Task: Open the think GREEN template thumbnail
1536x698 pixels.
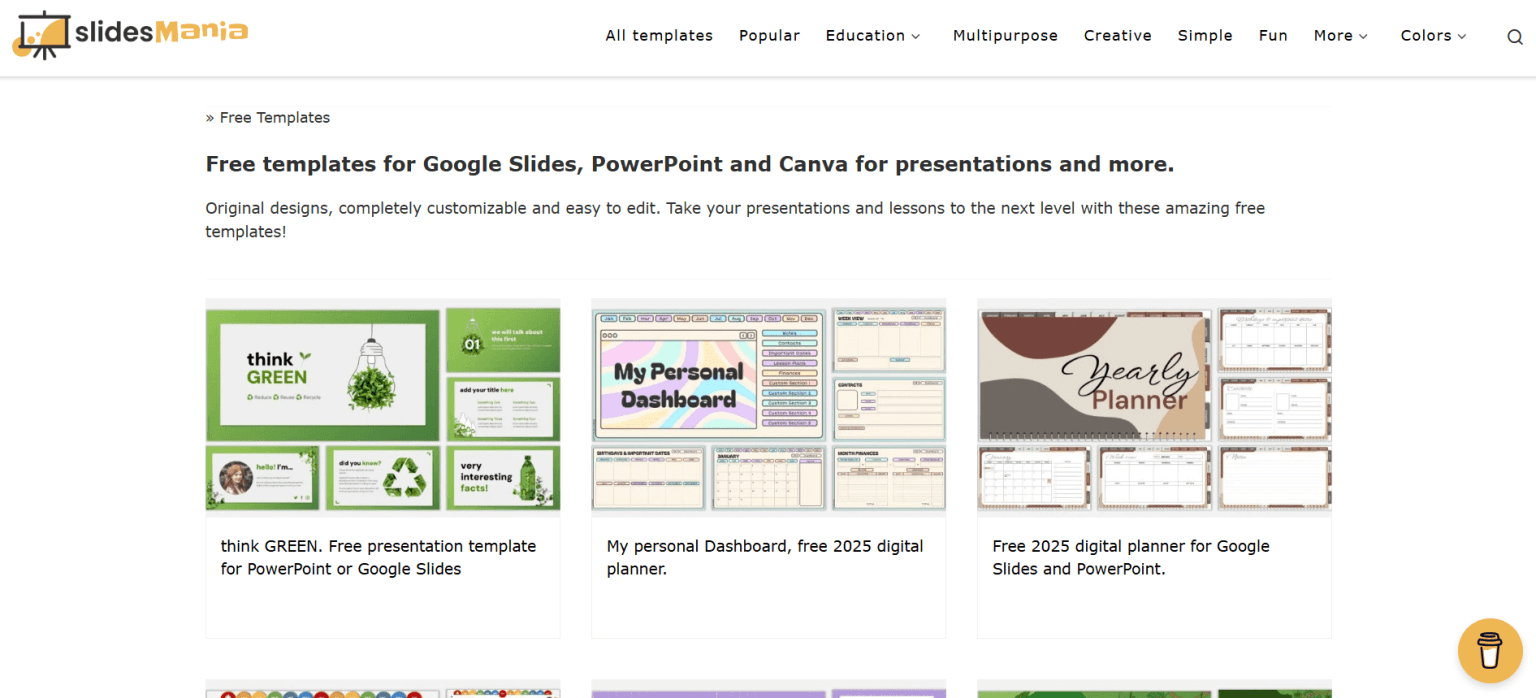Action: 383,406
